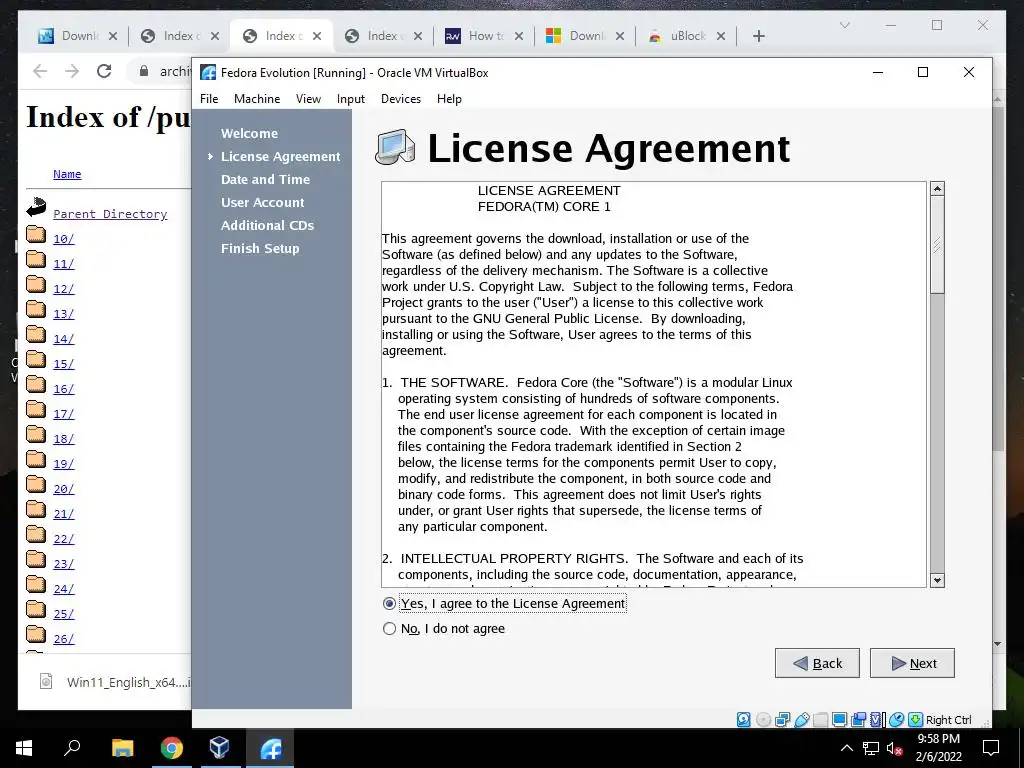Viewport: 1024px width, 768px height.
Task: Click license text scrollbar down arrow
Action: click(937, 580)
